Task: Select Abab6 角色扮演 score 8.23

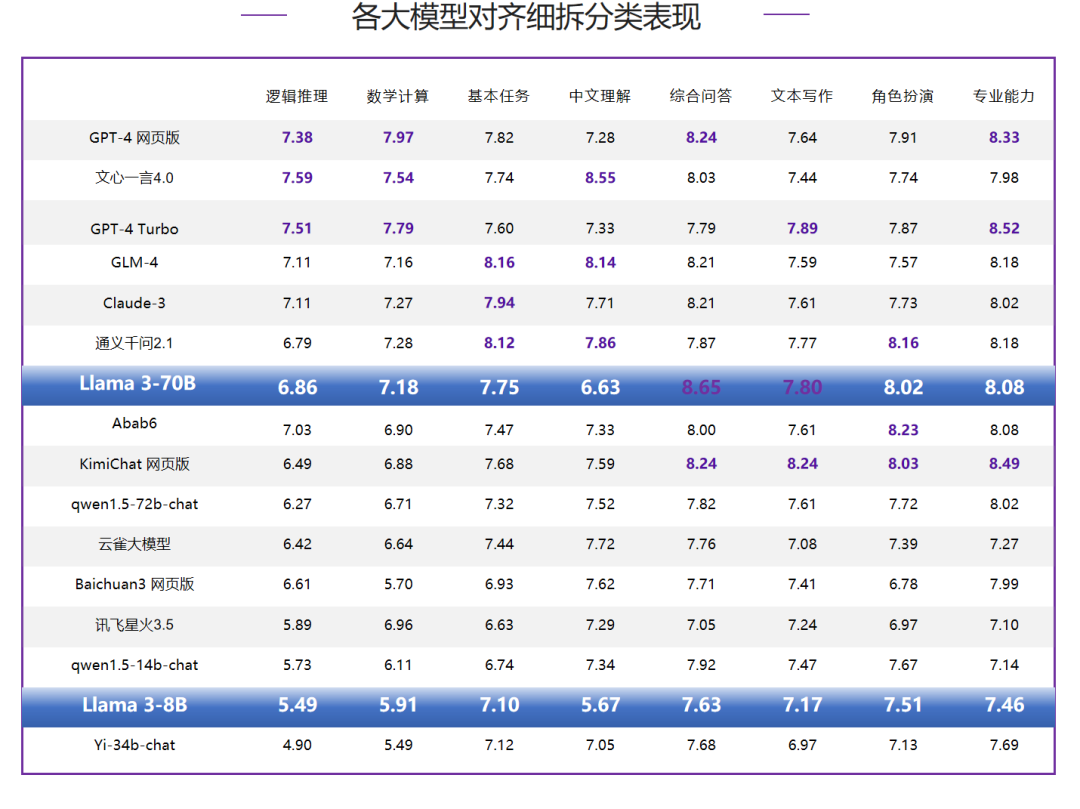Action: 903,430
